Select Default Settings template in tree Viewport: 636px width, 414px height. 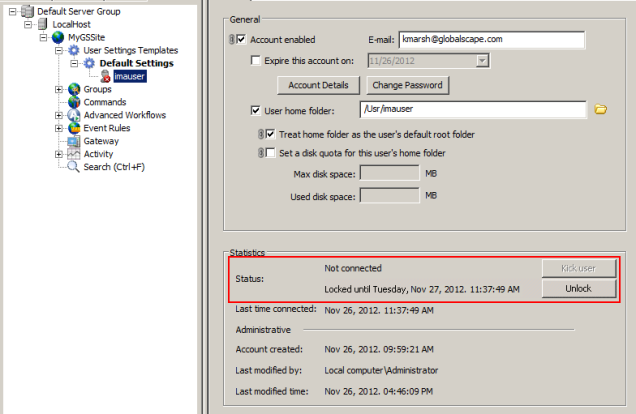tap(136, 63)
